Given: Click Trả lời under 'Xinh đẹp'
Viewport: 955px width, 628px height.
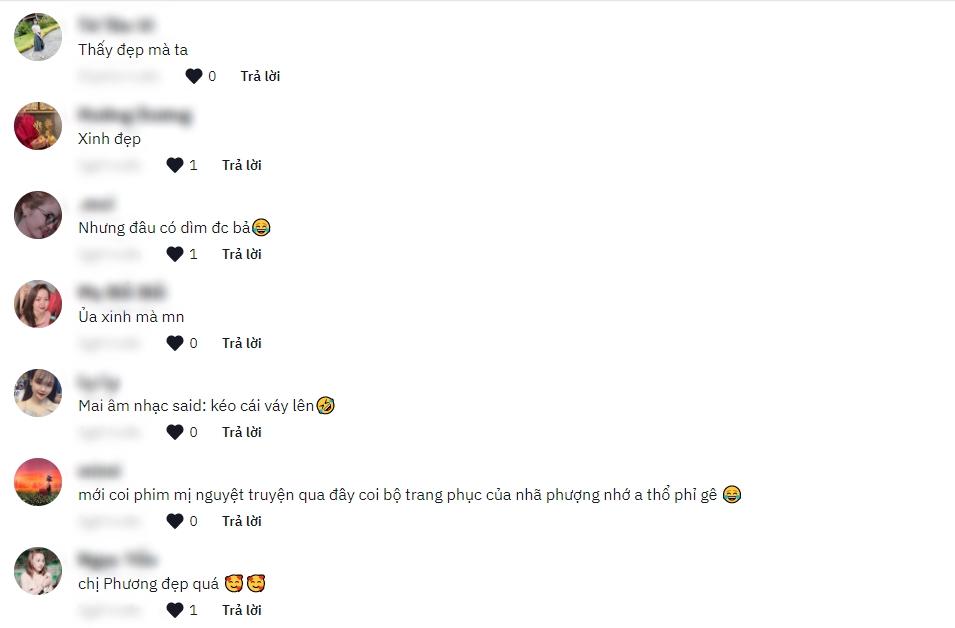Looking at the screenshot, I should click(x=242, y=165).
